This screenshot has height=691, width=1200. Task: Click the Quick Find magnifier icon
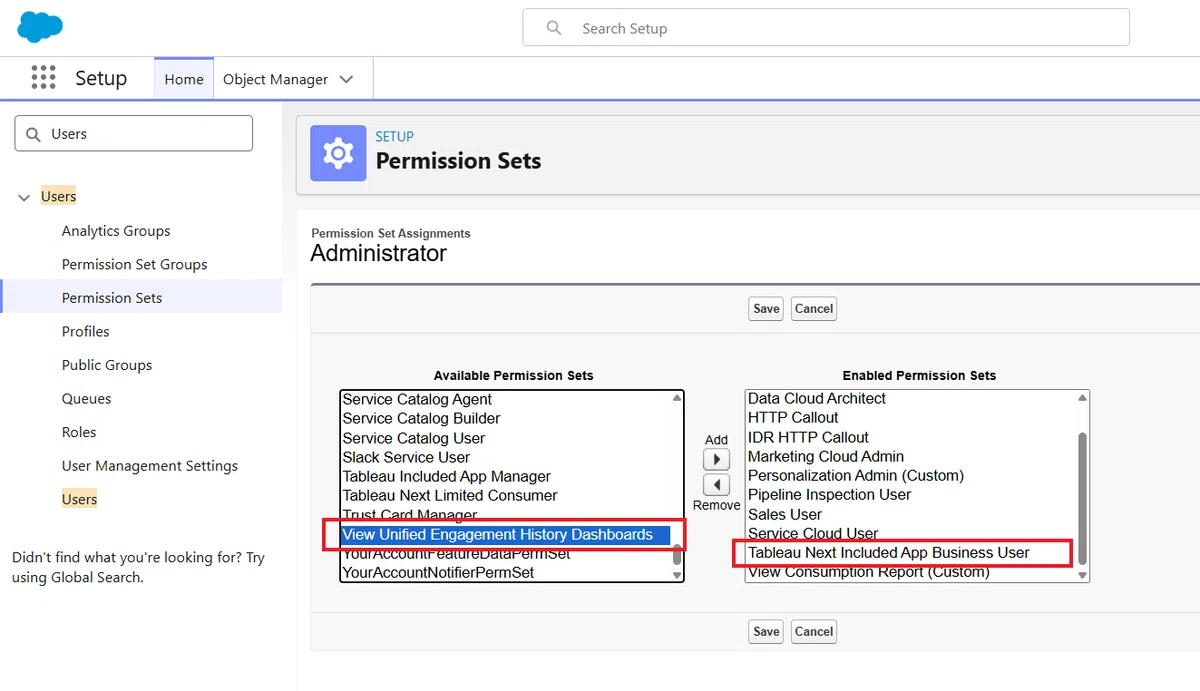coord(34,134)
